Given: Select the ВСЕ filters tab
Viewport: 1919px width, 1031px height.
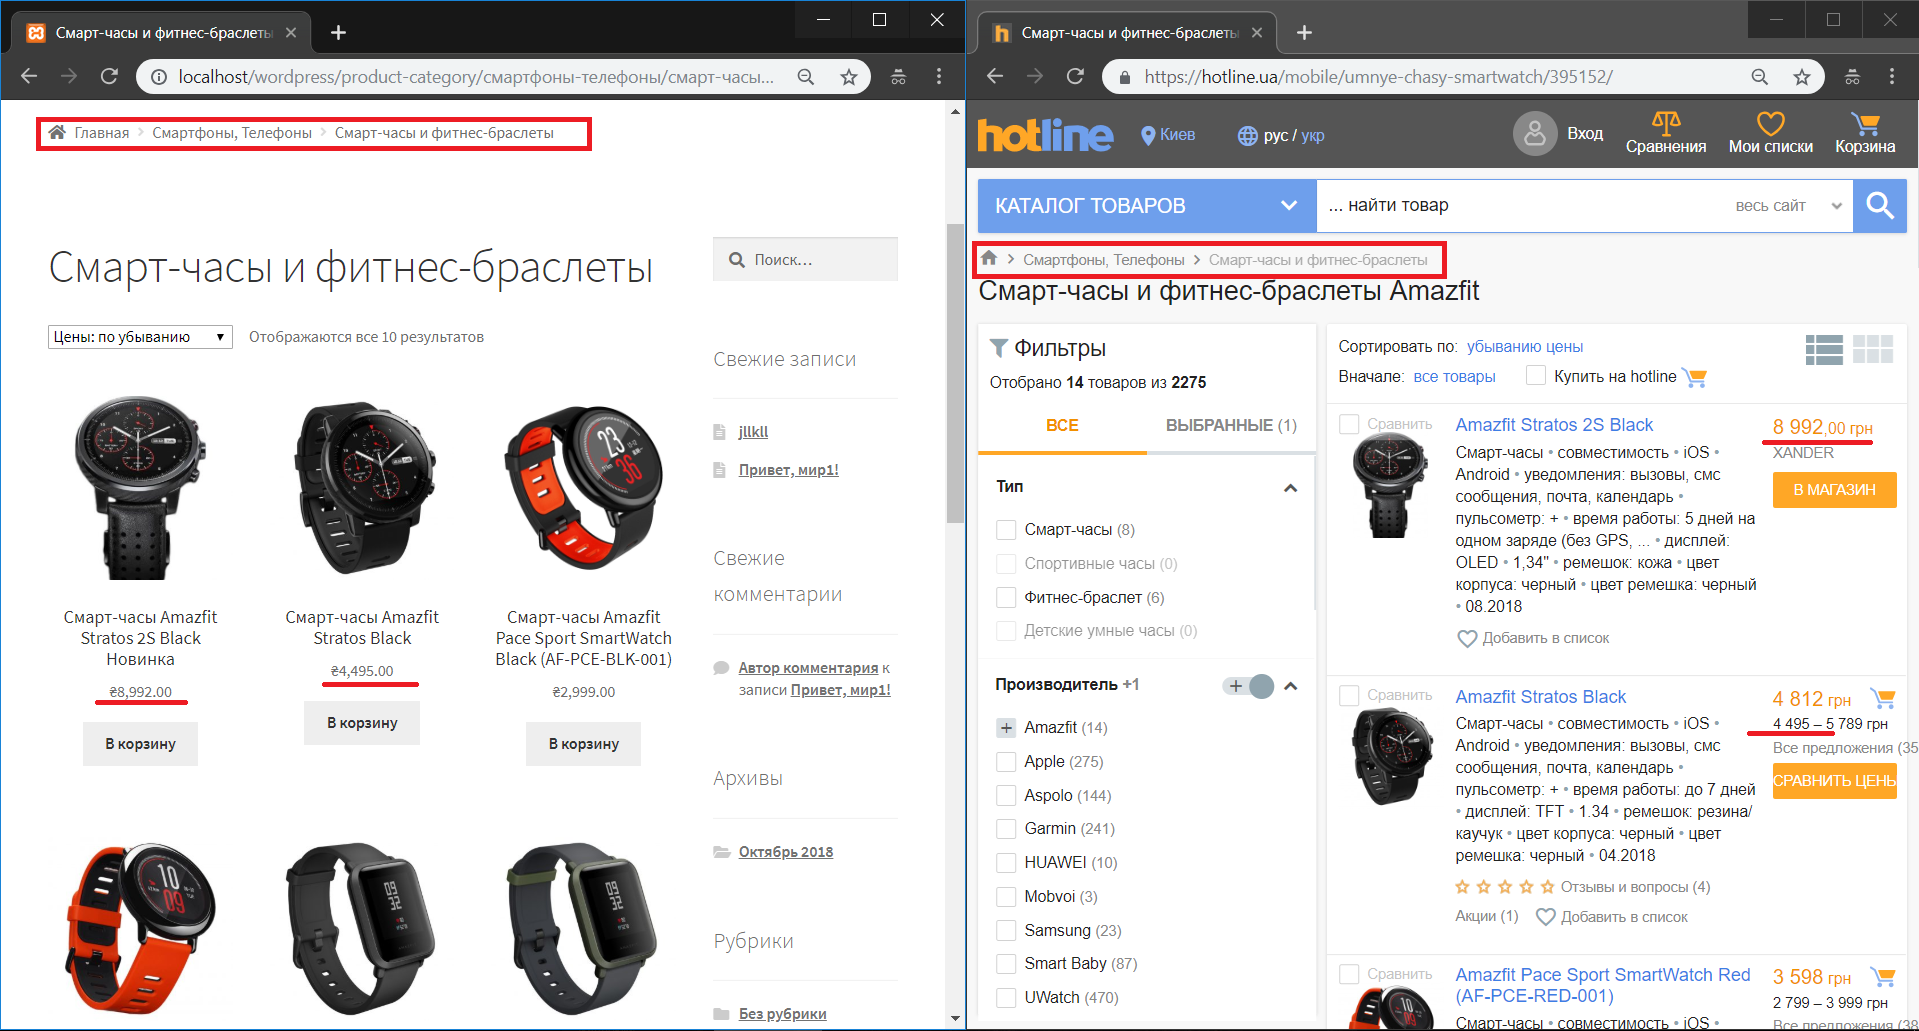Looking at the screenshot, I should pos(1062,426).
